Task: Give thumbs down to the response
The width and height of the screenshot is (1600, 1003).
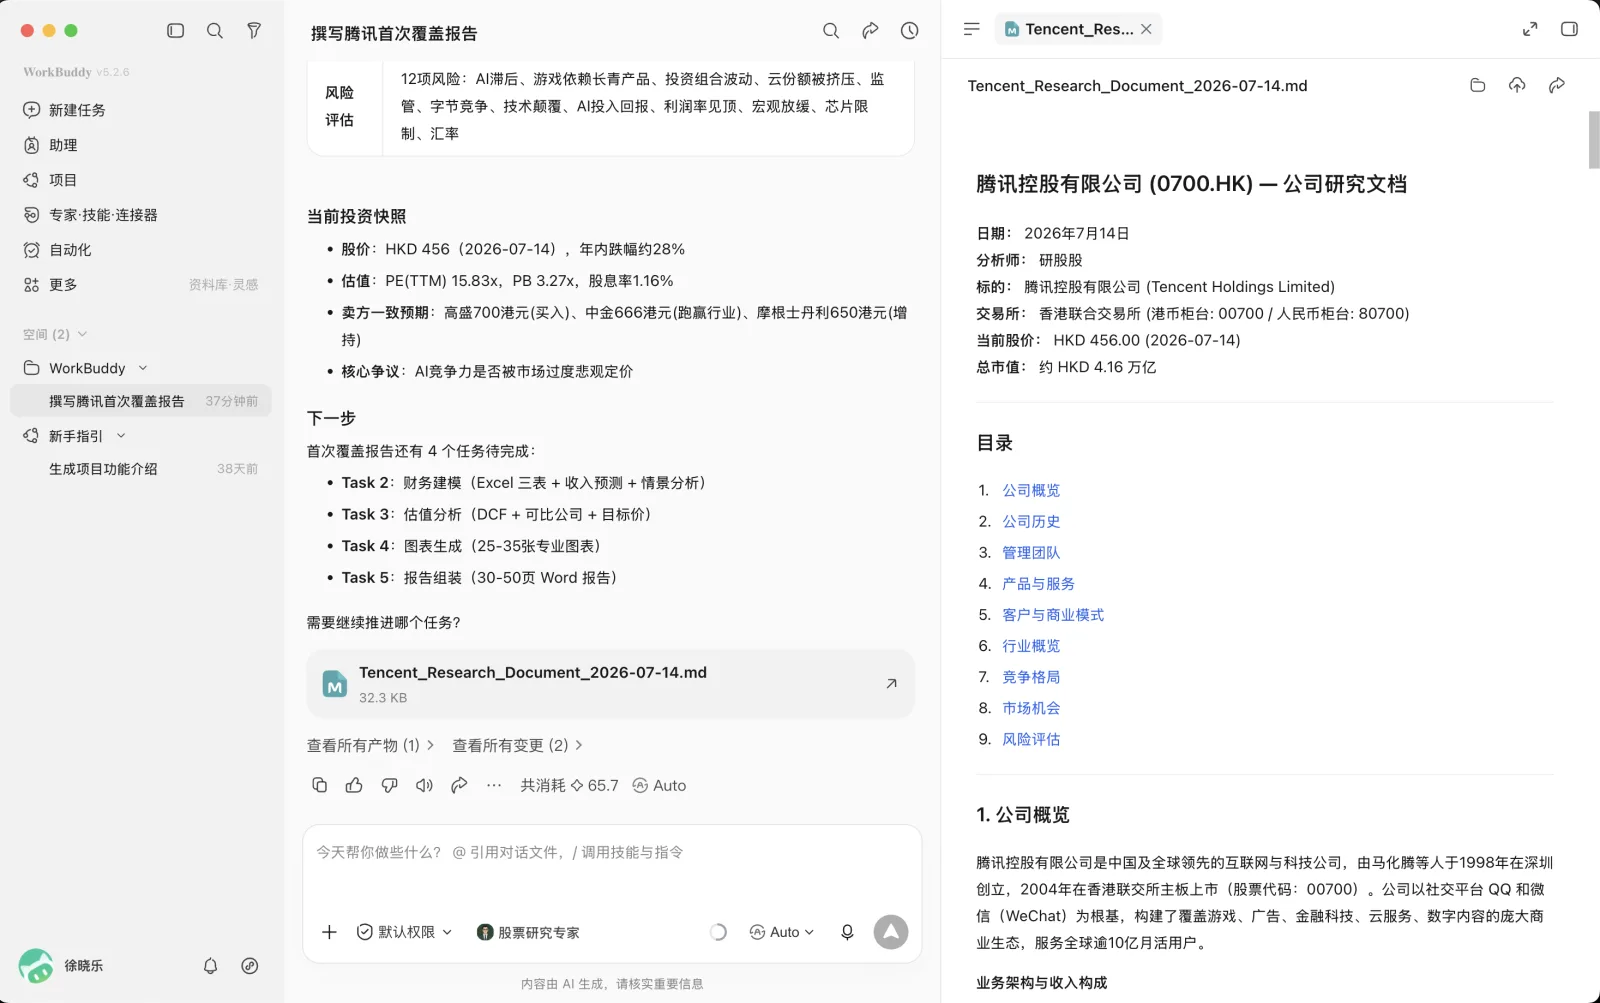Action: (x=390, y=785)
